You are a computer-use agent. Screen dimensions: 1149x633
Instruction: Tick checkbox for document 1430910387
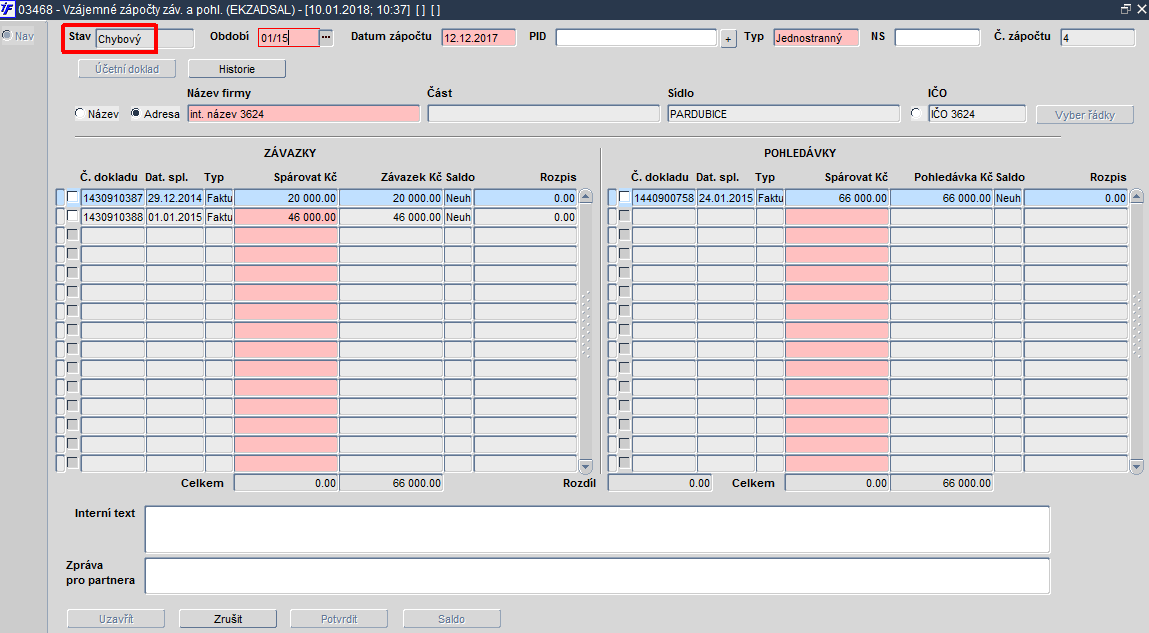(x=73, y=197)
